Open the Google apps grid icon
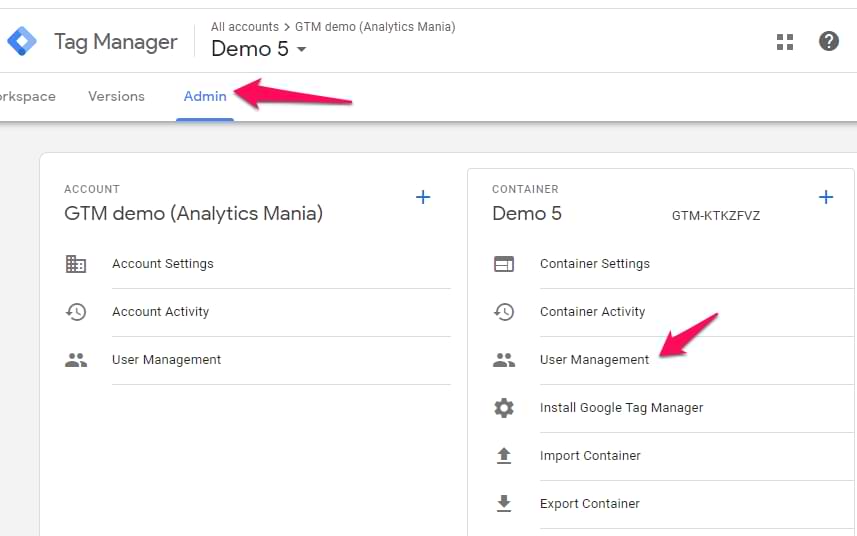The width and height of the screenshot is (857, 536). point(785,42)
